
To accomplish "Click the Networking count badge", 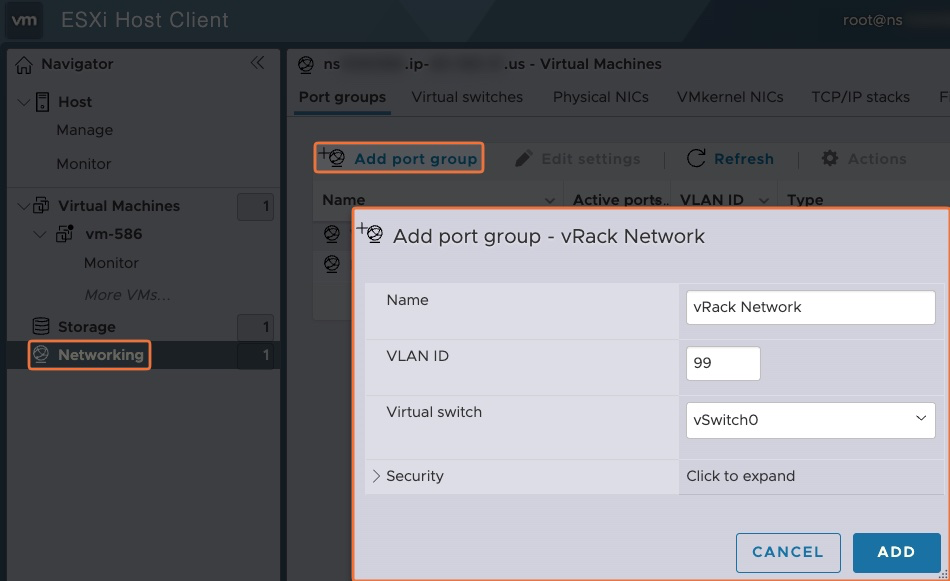I will tap(256, 356).
